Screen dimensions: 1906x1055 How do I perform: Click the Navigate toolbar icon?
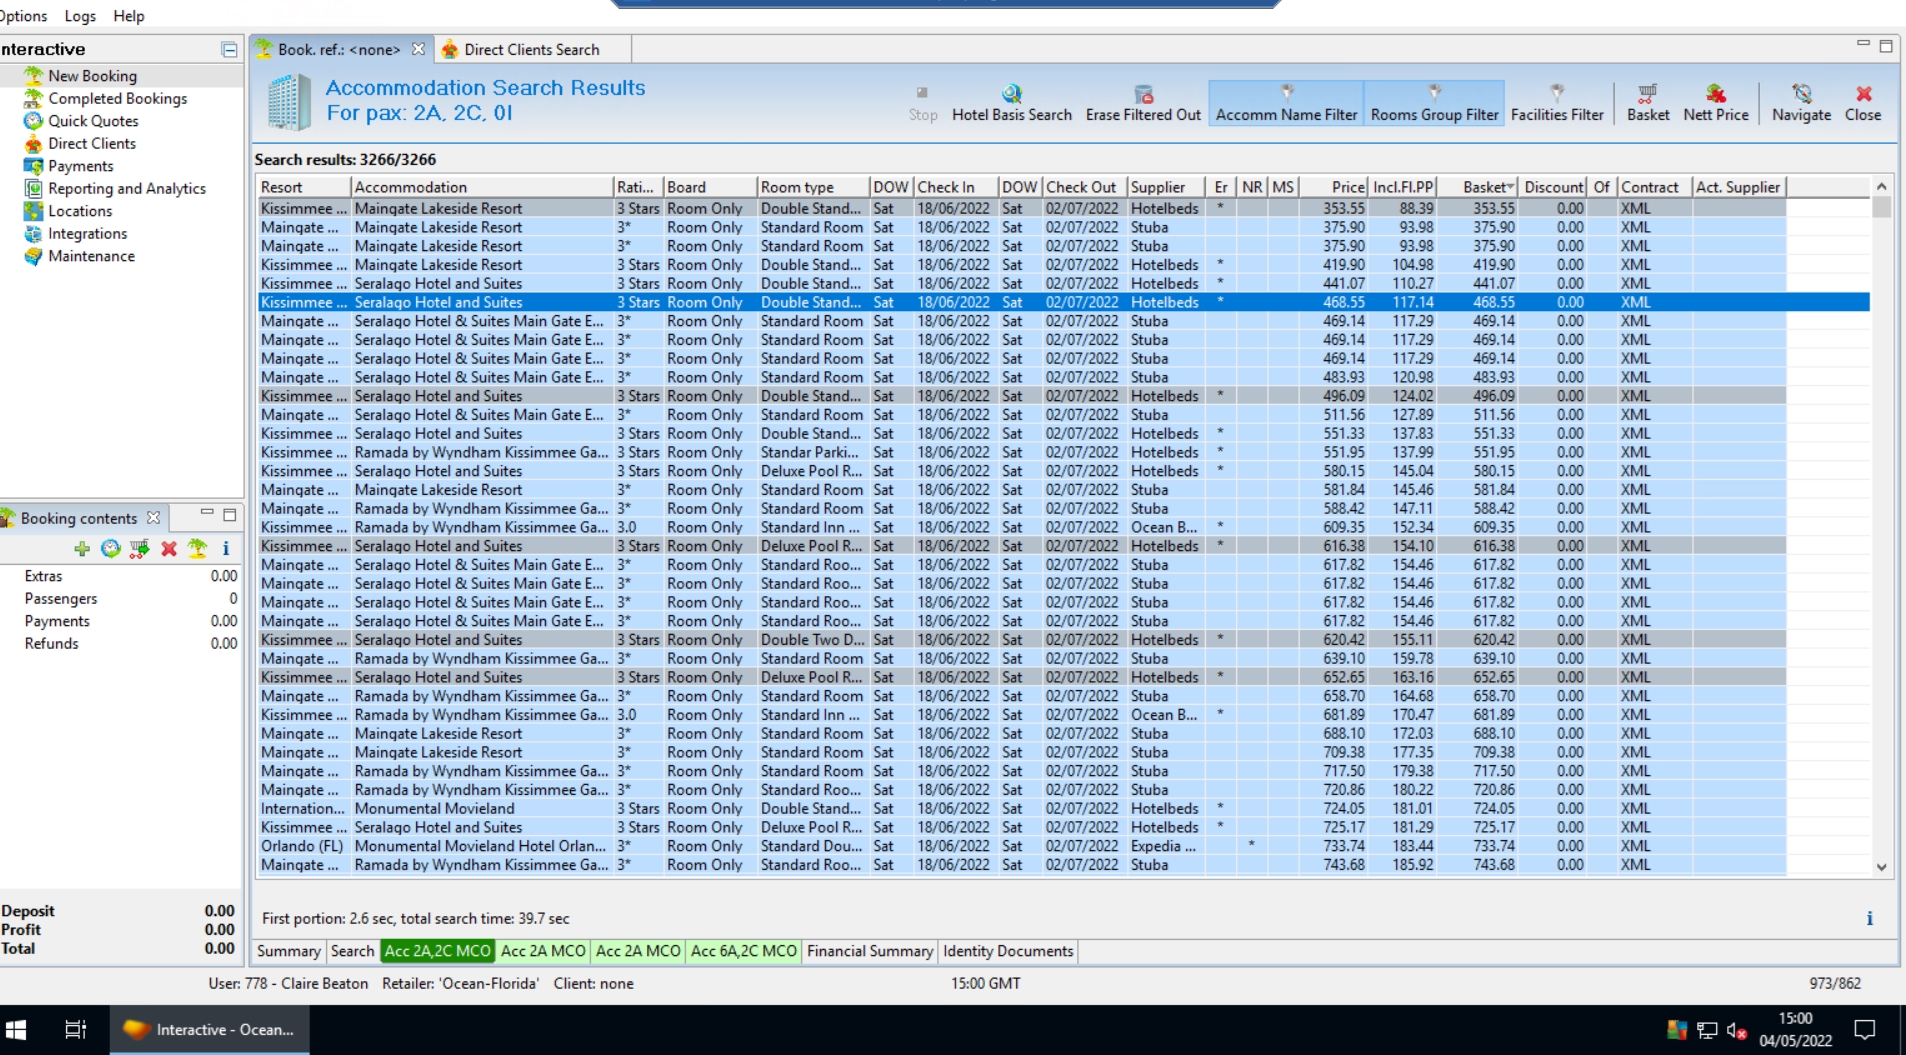coord(1801,103)
